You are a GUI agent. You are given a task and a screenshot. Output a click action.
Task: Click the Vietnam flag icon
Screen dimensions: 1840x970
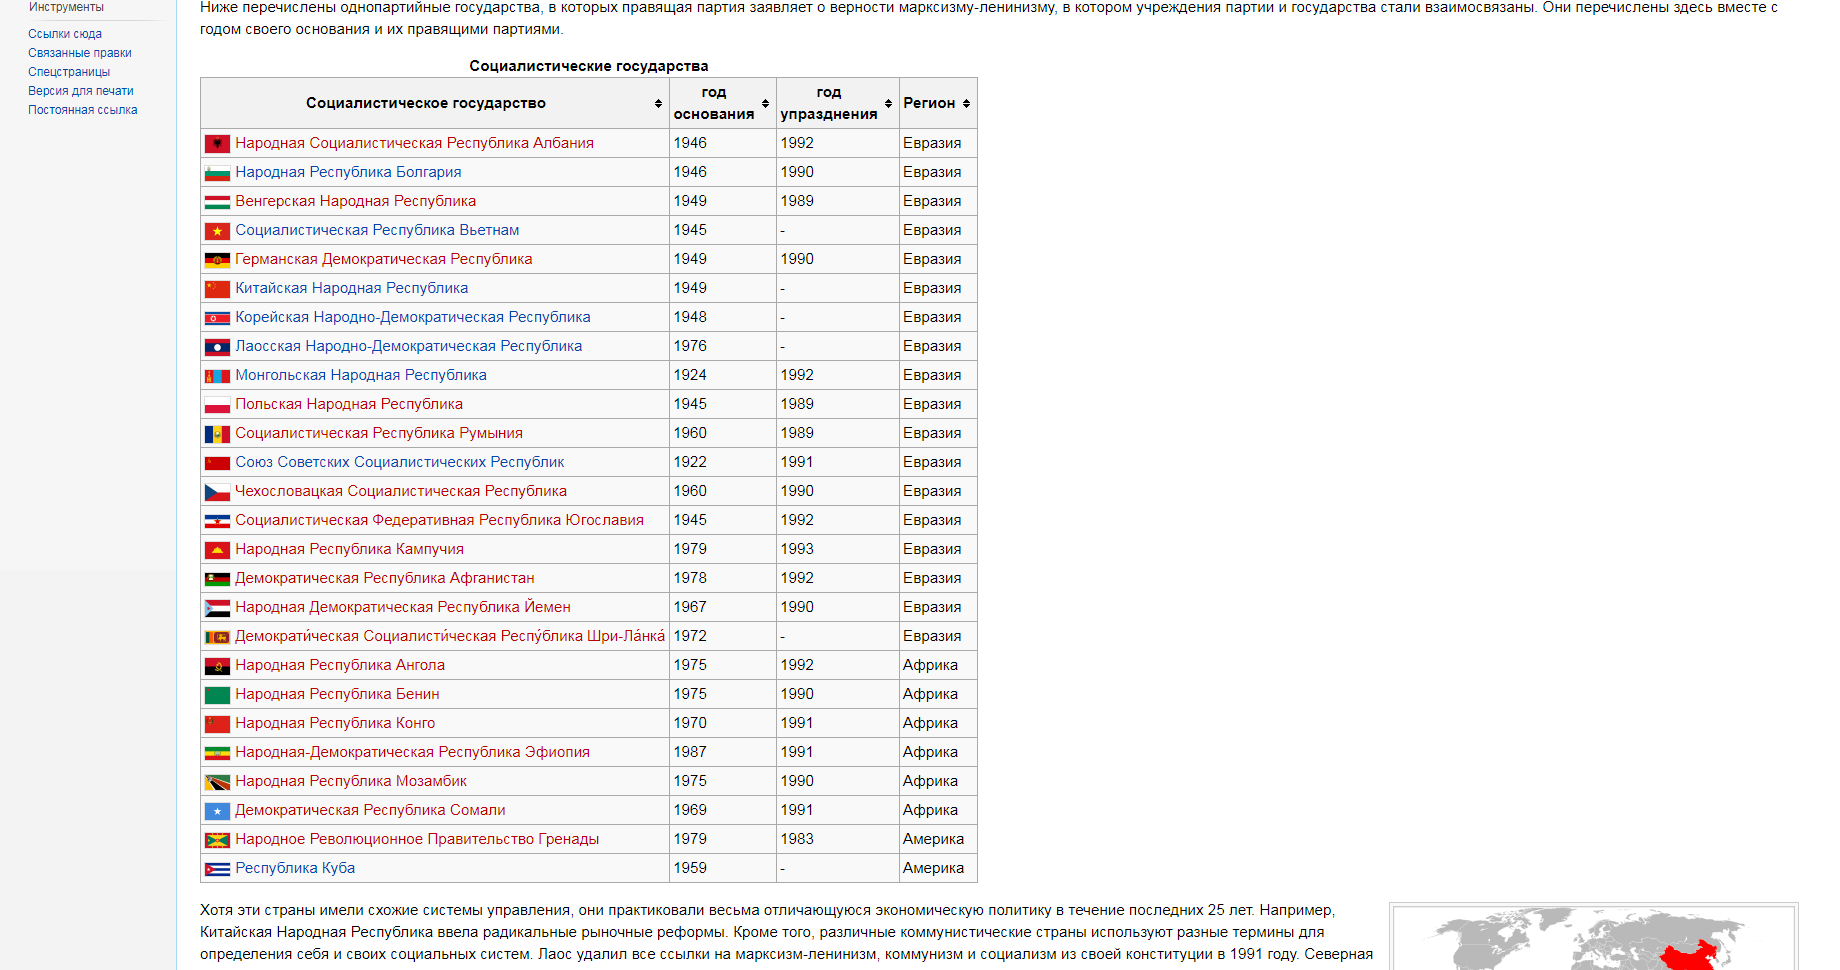[x=217, y=231]
